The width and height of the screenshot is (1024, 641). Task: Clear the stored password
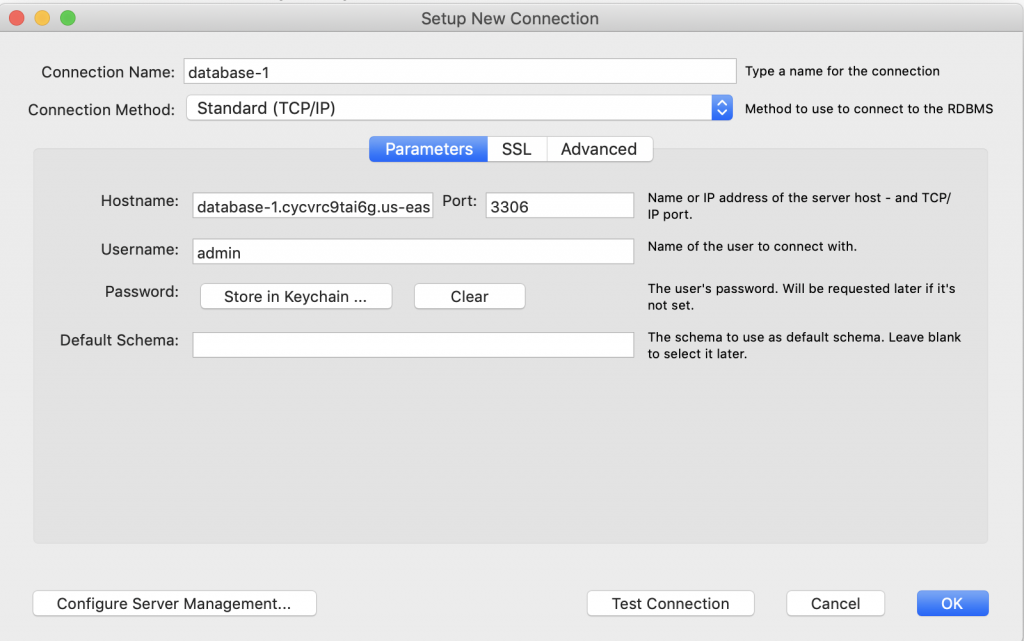(x=470, y=296)
